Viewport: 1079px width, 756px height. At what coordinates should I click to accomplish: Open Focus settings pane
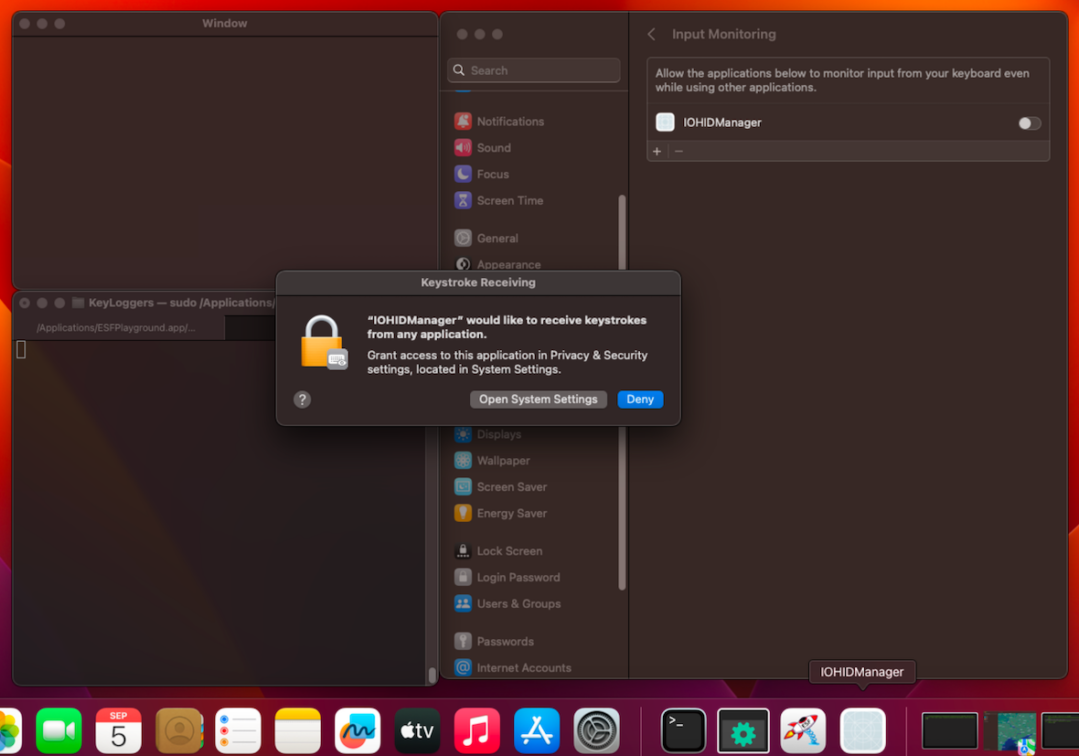(492, 174)
